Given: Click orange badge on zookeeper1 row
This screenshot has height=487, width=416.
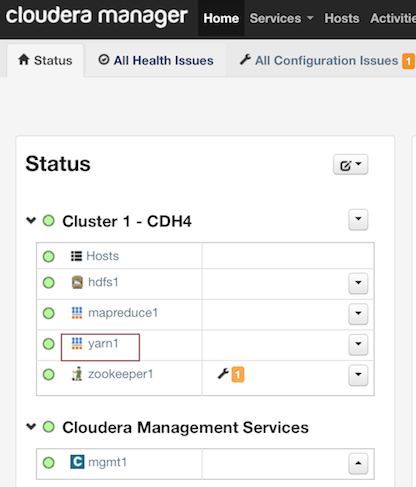Looking at the screenshot, I should [238, 374].
